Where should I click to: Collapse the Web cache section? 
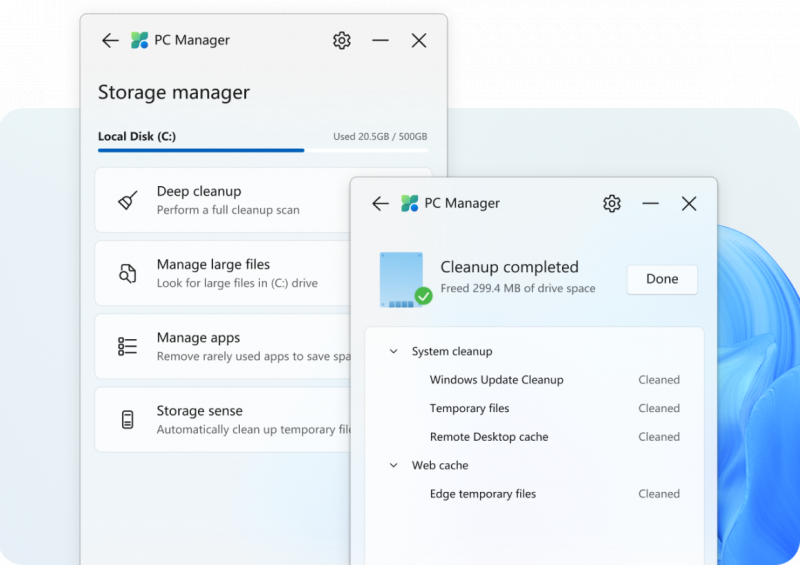tap(393, 465)
